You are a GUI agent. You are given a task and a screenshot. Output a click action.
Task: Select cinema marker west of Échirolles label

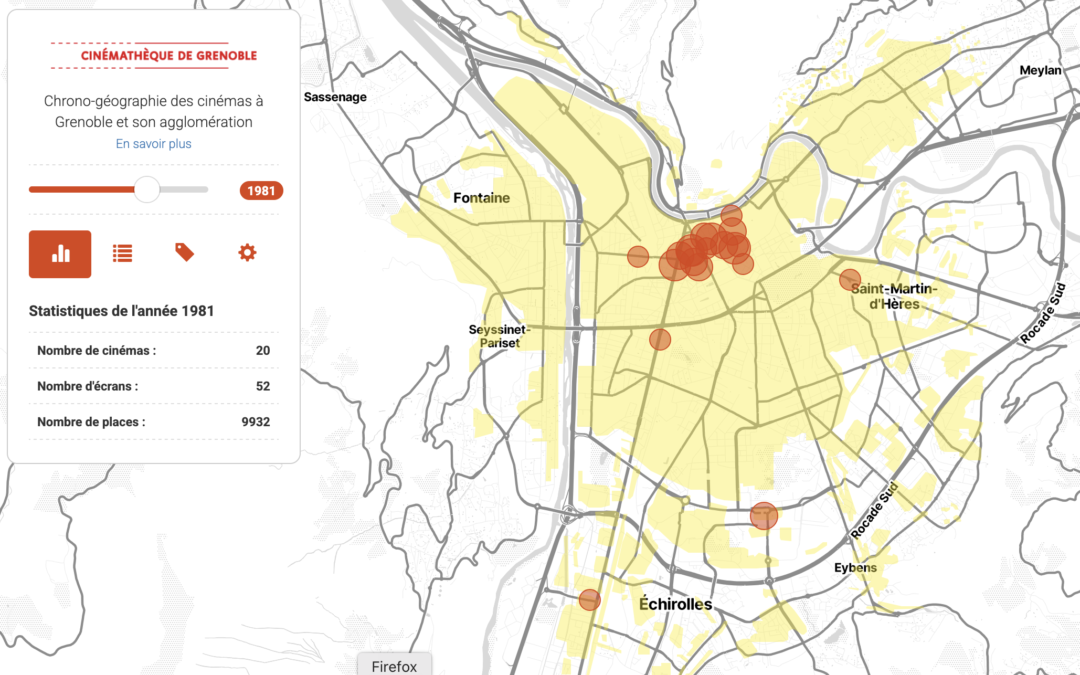[x=589, y=600]
